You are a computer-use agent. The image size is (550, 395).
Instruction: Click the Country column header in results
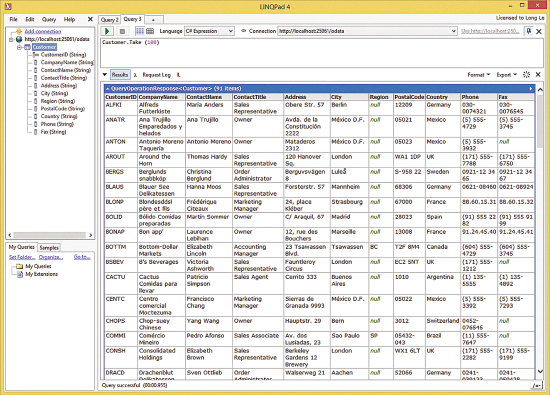tap(443, 97)
